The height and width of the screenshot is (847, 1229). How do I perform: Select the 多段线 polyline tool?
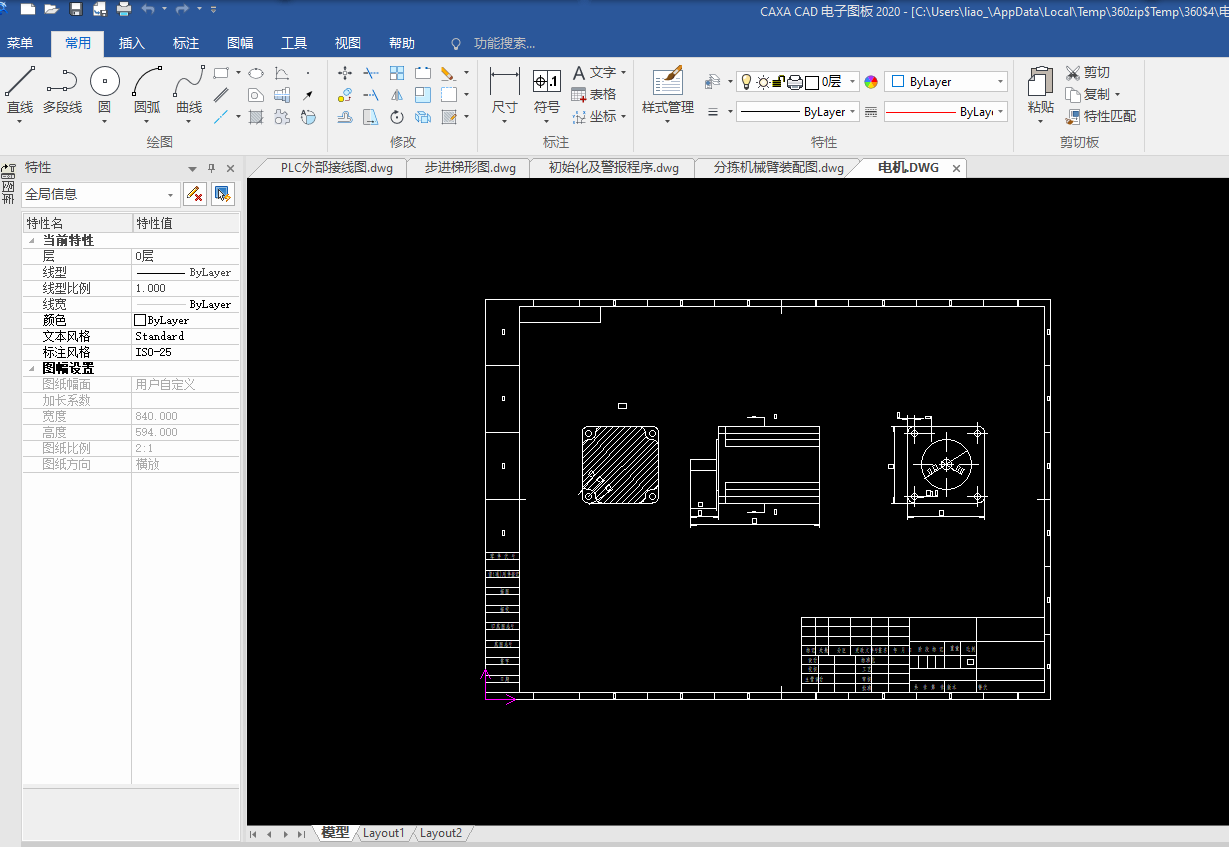(62, 90)
